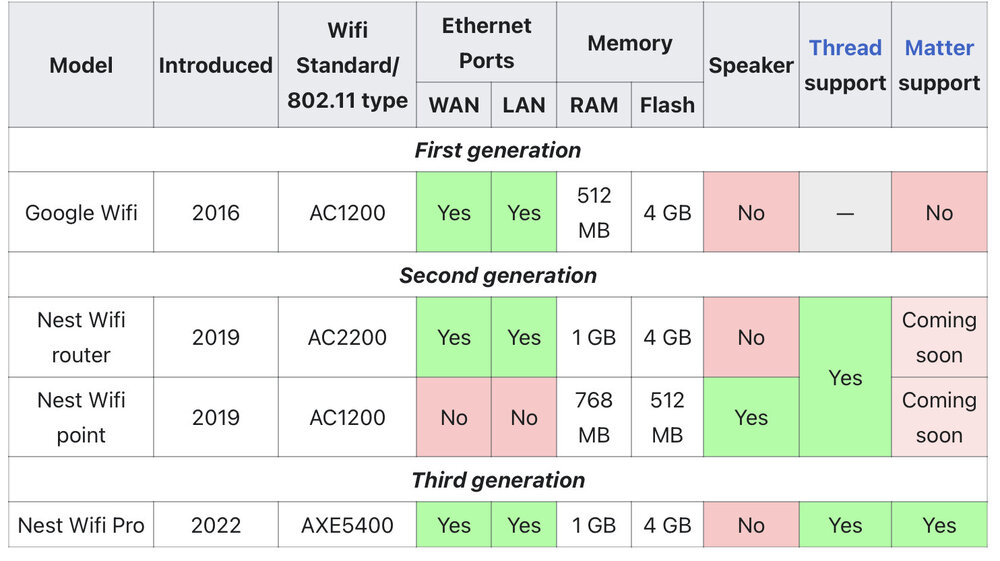
Task: Select the Nest Wifi router cell
Action: [81, 337]
